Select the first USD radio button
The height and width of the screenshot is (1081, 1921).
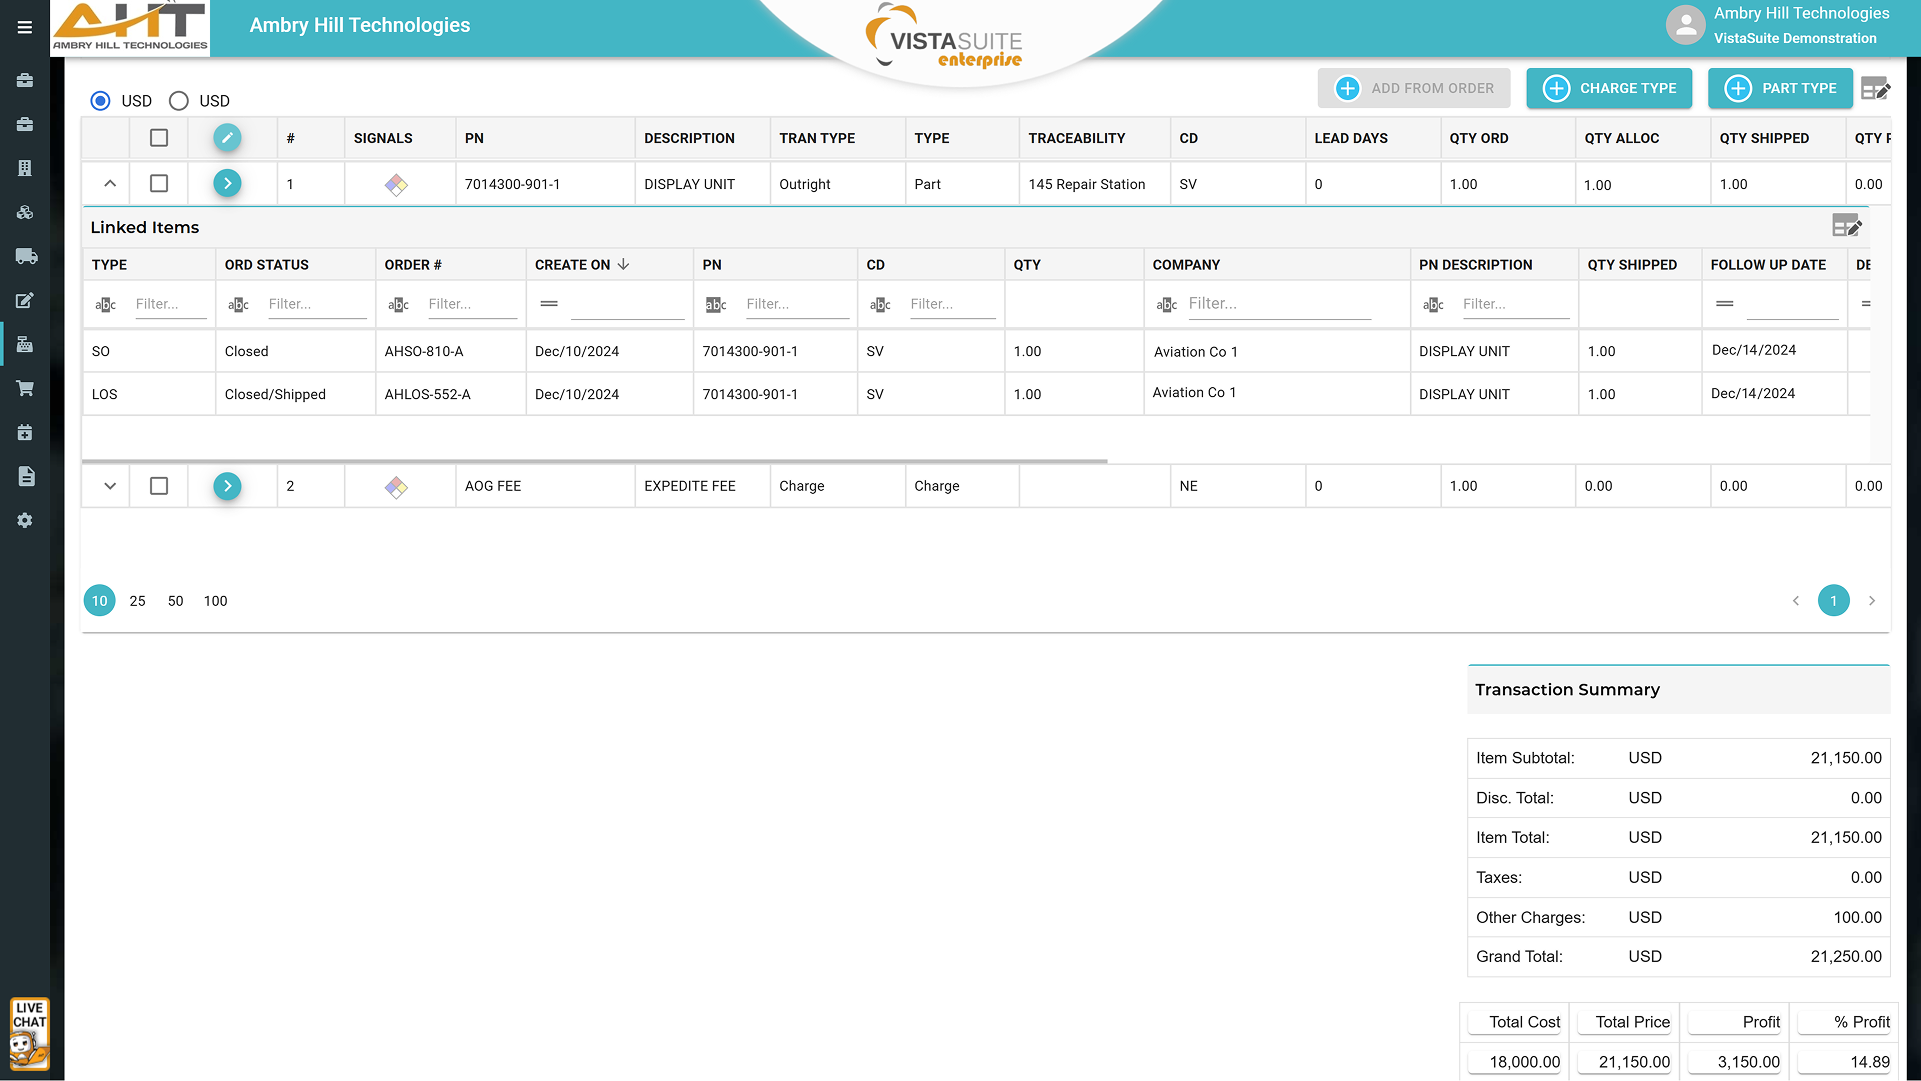point(100,101)
